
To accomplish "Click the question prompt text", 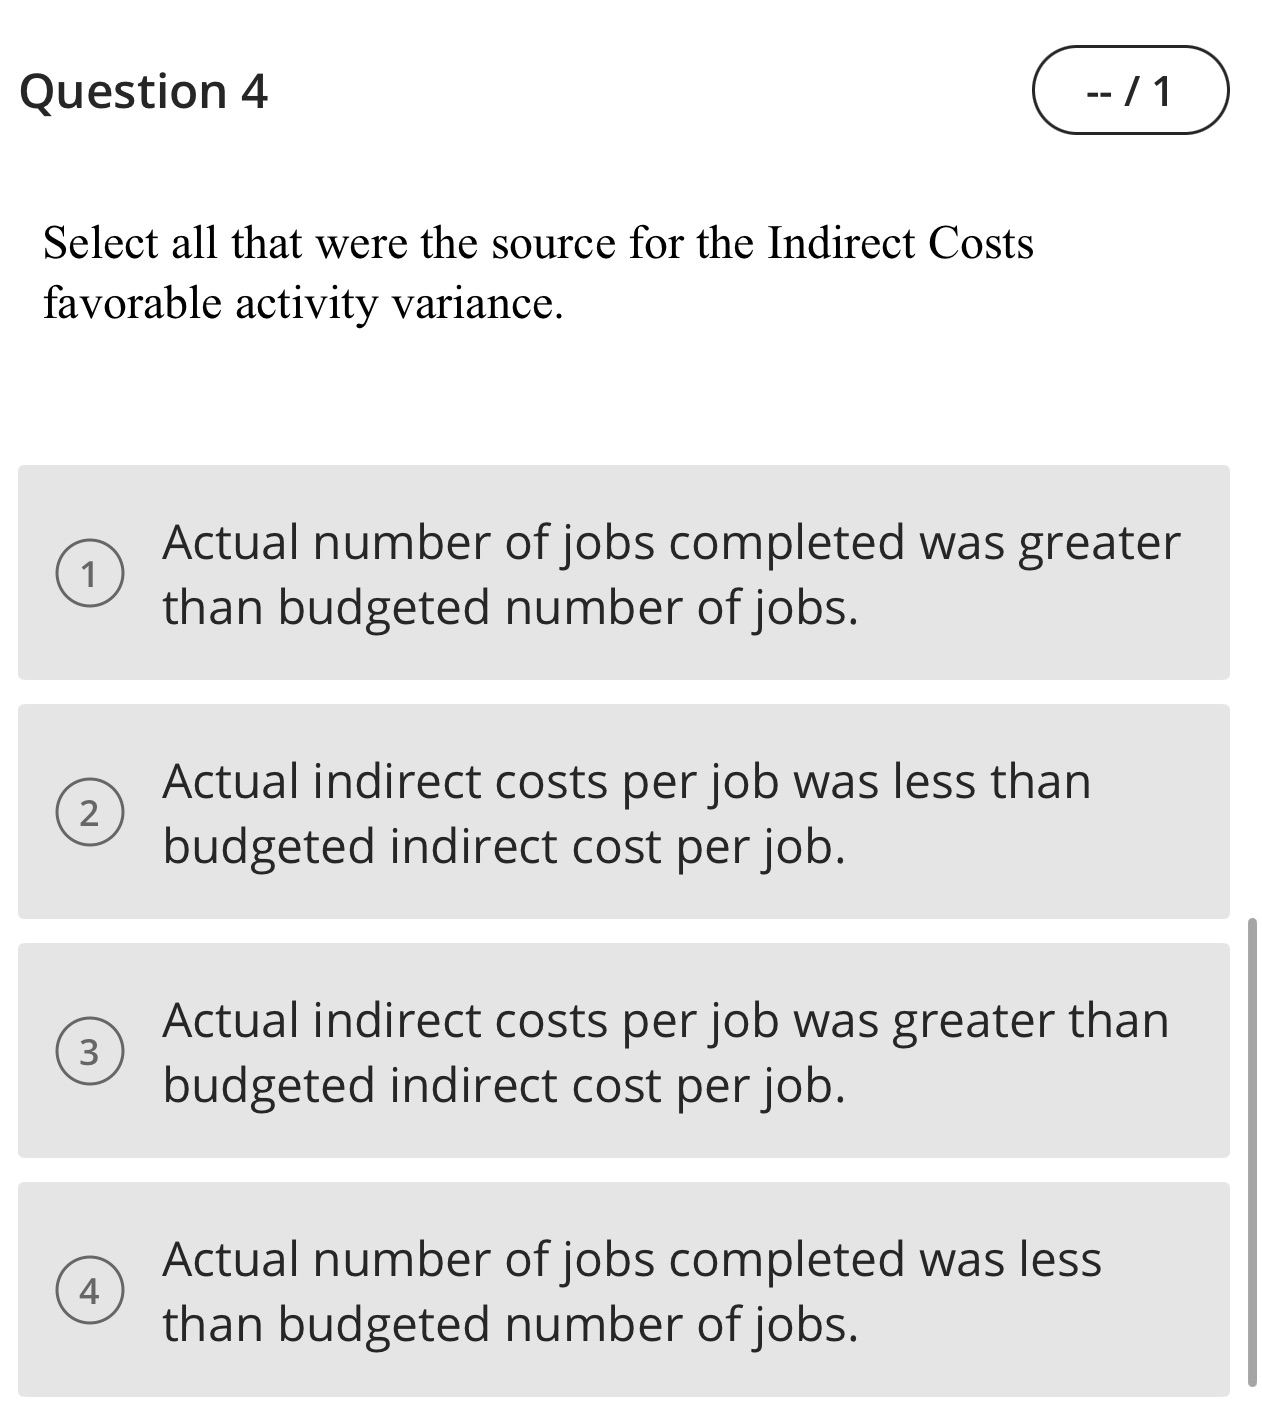I will tap(540, 272).
